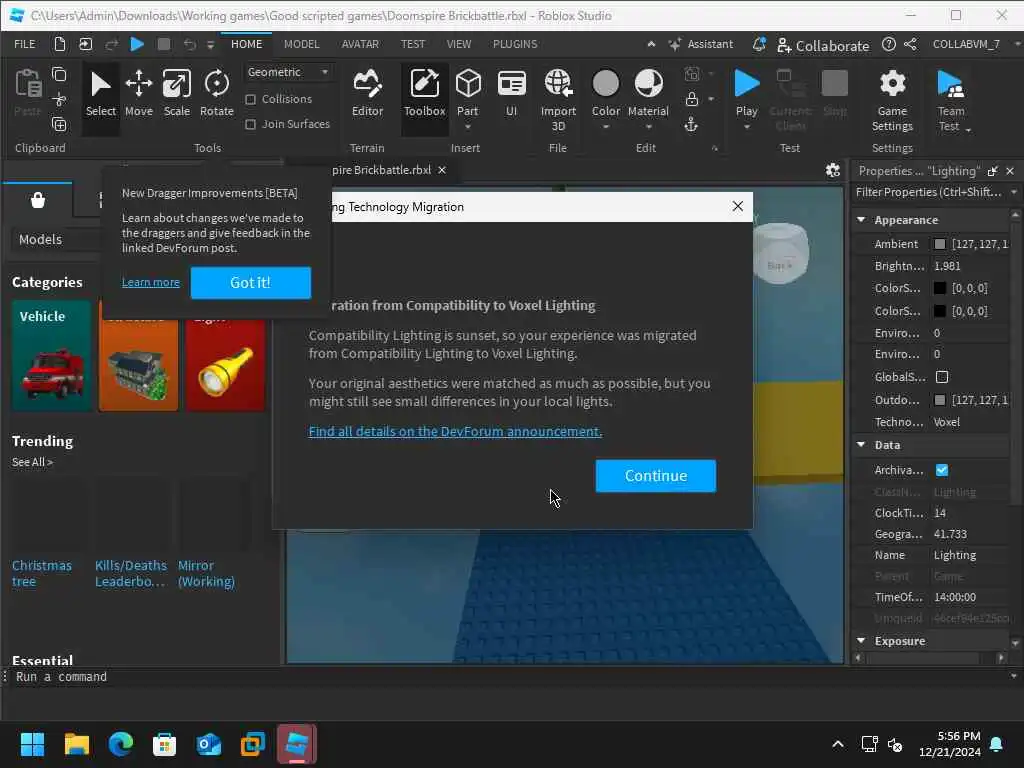
Task: Collapse the Data section
Action: pyautogui.click(x=861, y=444)
